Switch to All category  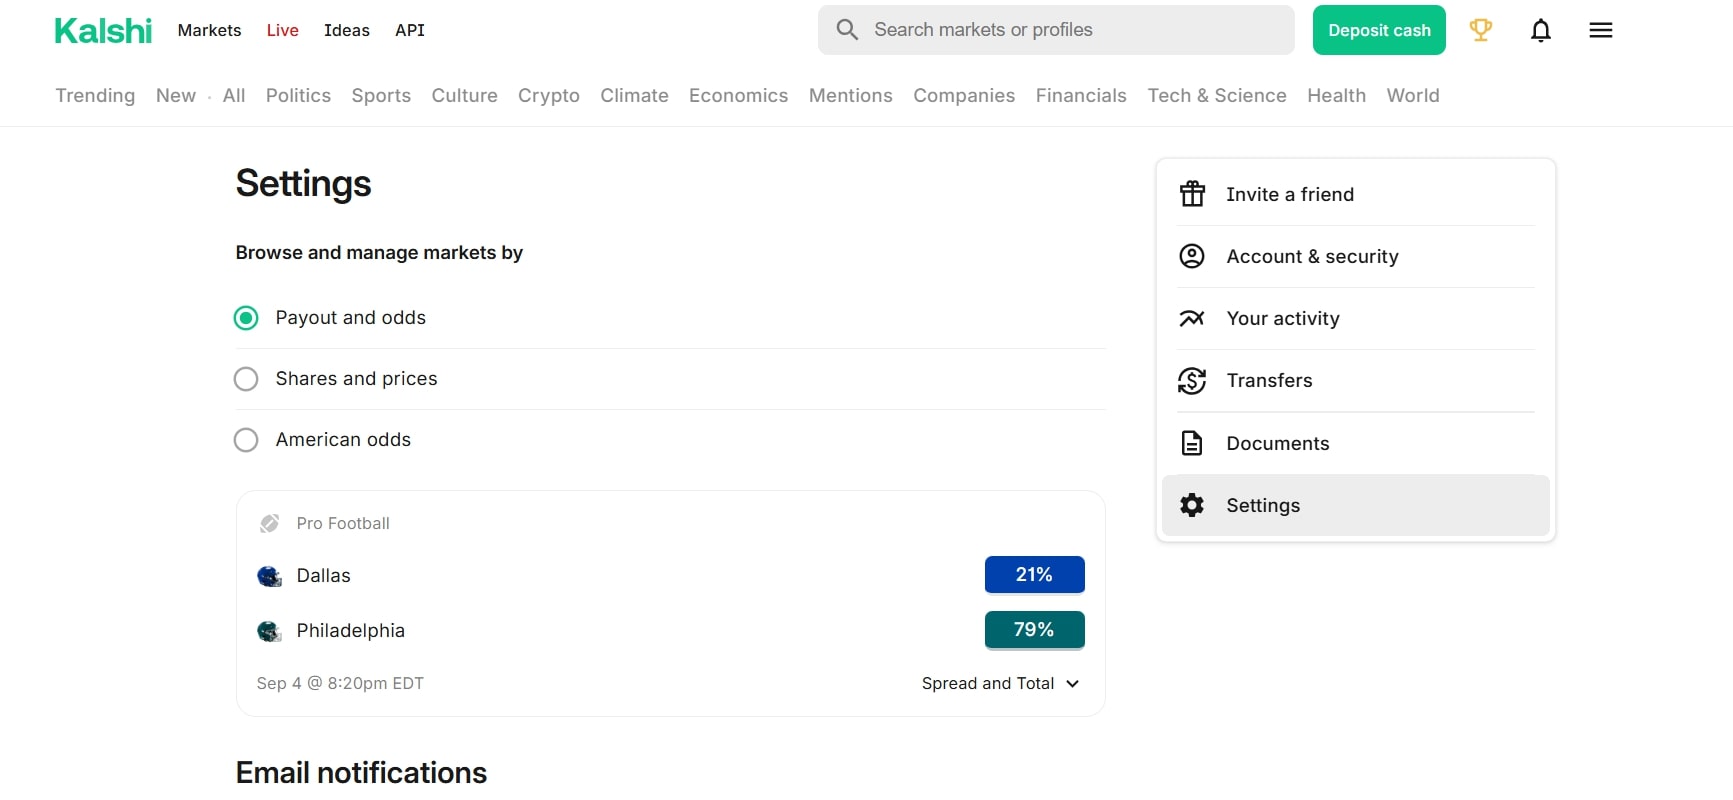234,95
